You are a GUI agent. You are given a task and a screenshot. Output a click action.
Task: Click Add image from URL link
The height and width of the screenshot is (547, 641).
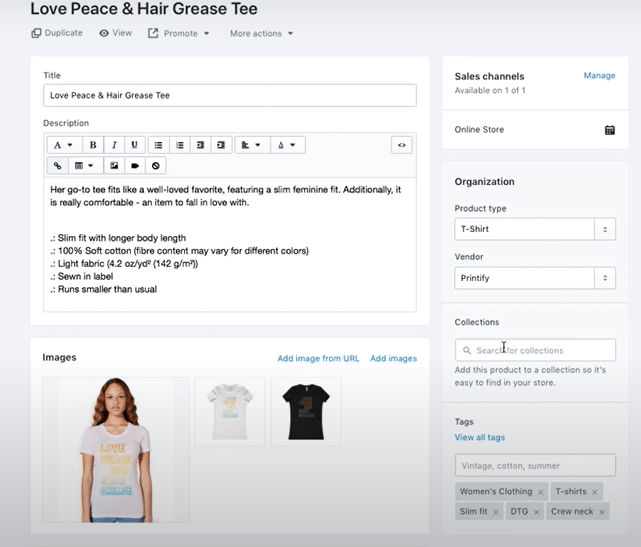318,359
